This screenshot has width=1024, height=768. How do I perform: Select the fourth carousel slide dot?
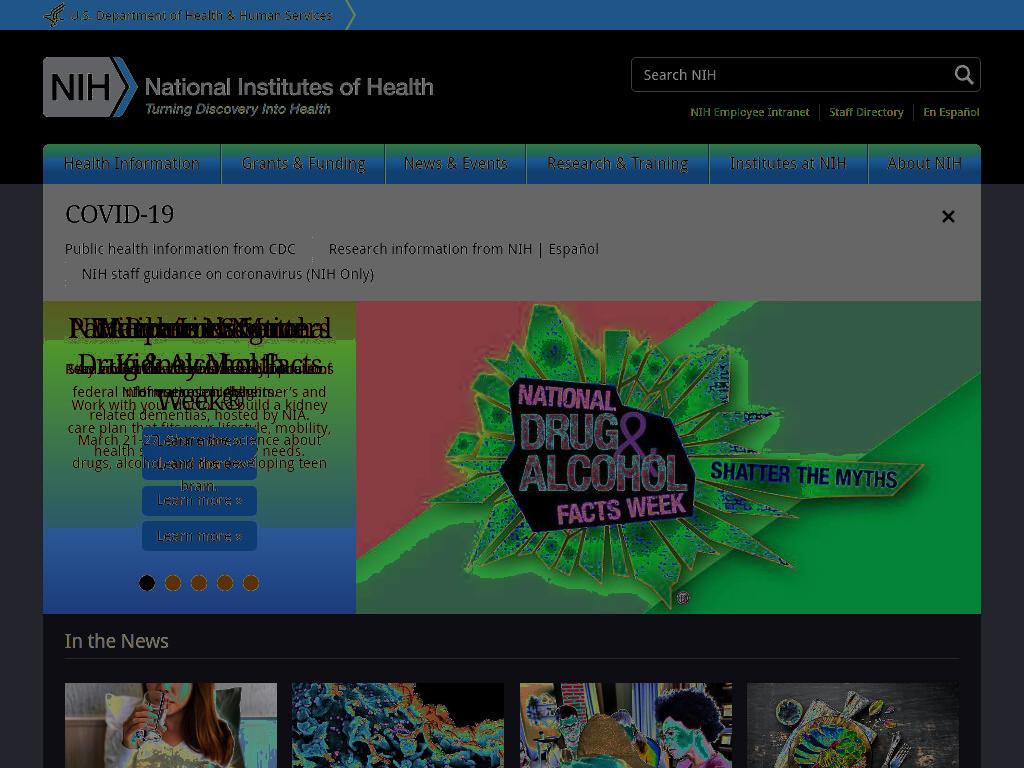(x=225, y=583)
